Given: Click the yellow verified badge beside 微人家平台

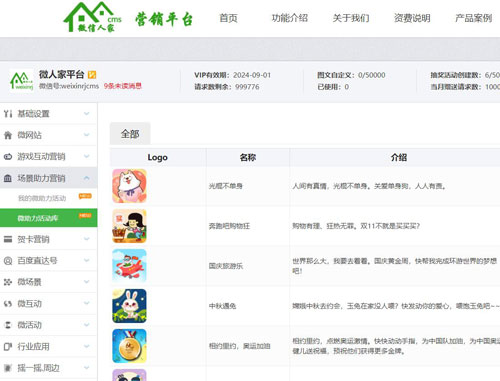Looking at the screenshot, I should tap(92, 75).
